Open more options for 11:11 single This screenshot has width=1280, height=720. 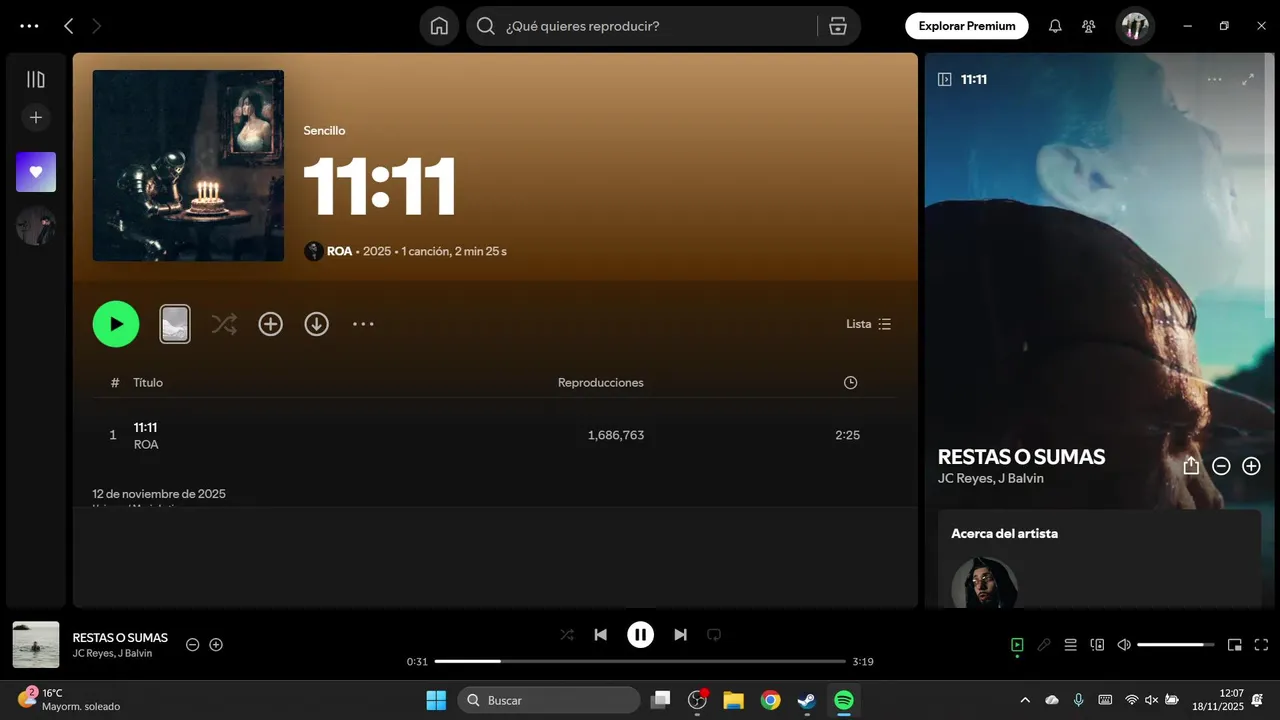click(x=363, y=324)
